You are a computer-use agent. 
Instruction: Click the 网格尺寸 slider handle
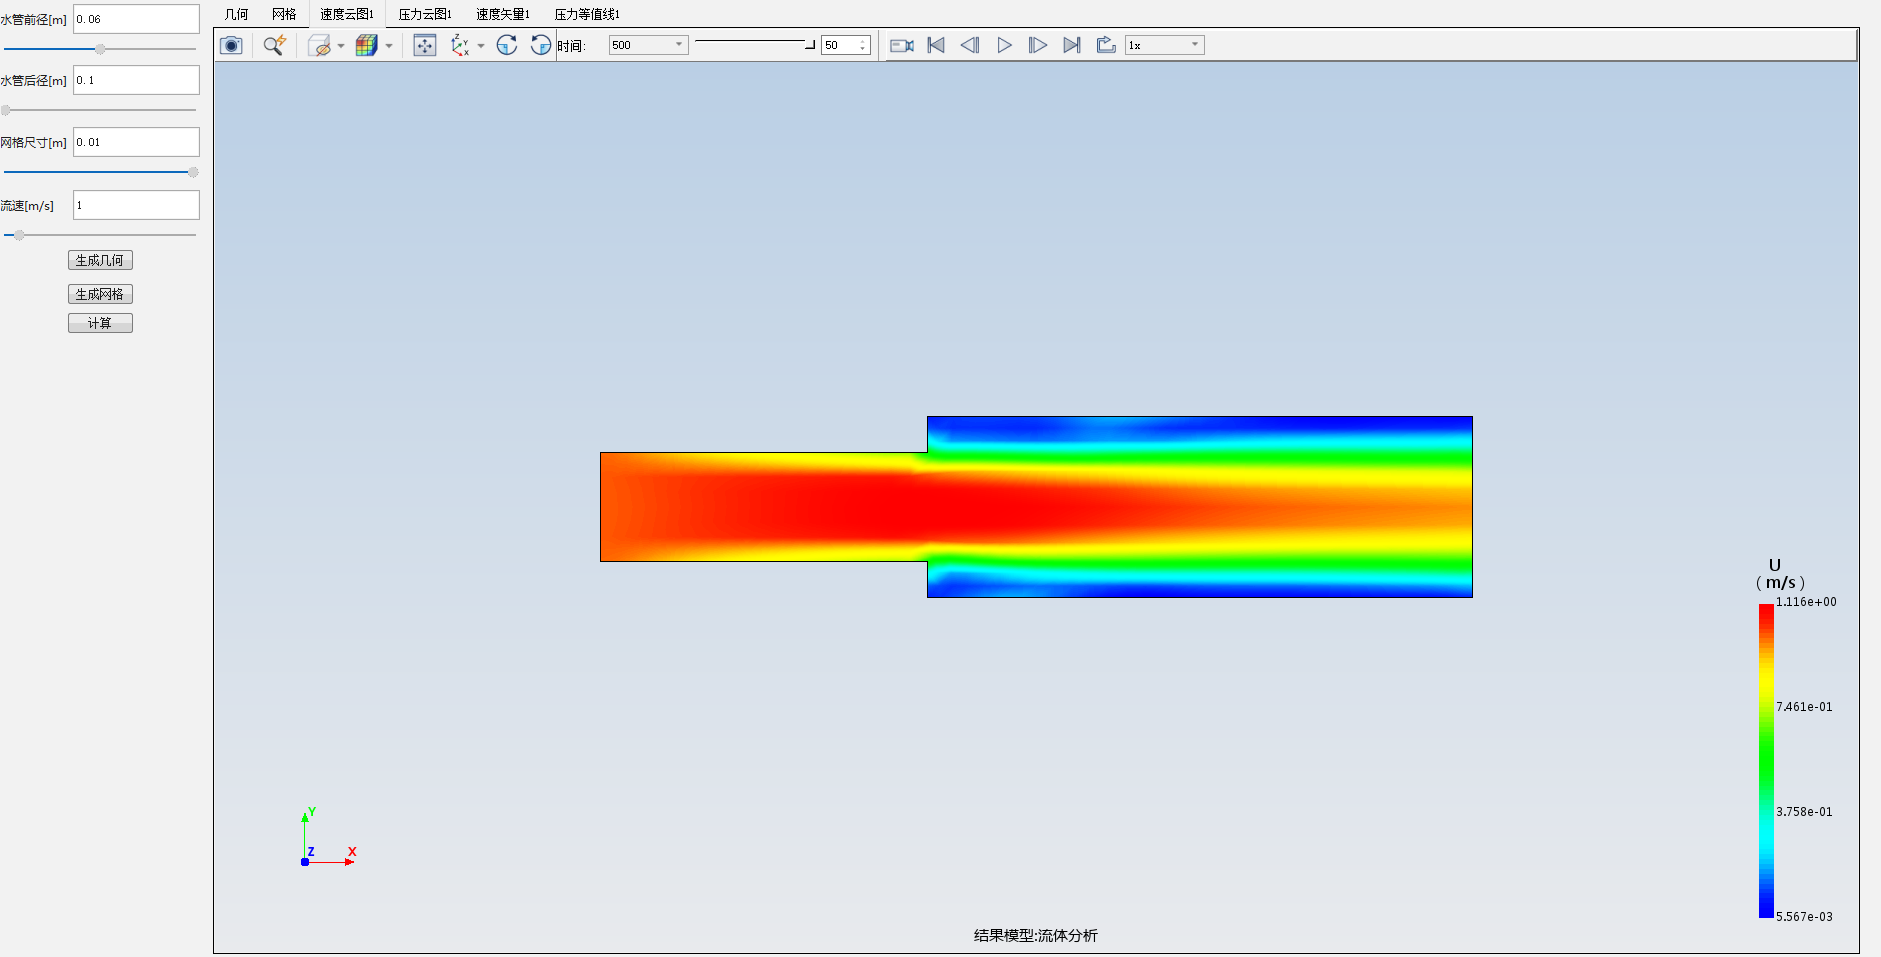coord(193,172)
